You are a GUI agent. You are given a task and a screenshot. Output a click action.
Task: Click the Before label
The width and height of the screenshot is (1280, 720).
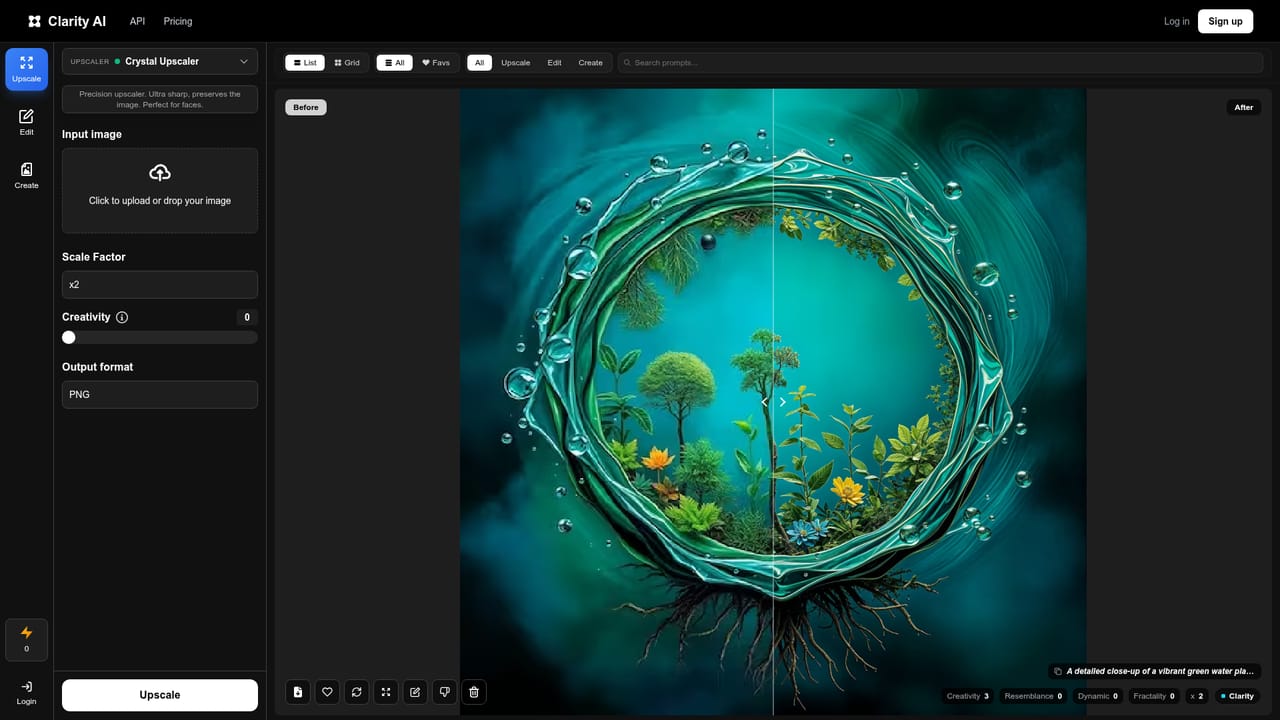point(306,107)
